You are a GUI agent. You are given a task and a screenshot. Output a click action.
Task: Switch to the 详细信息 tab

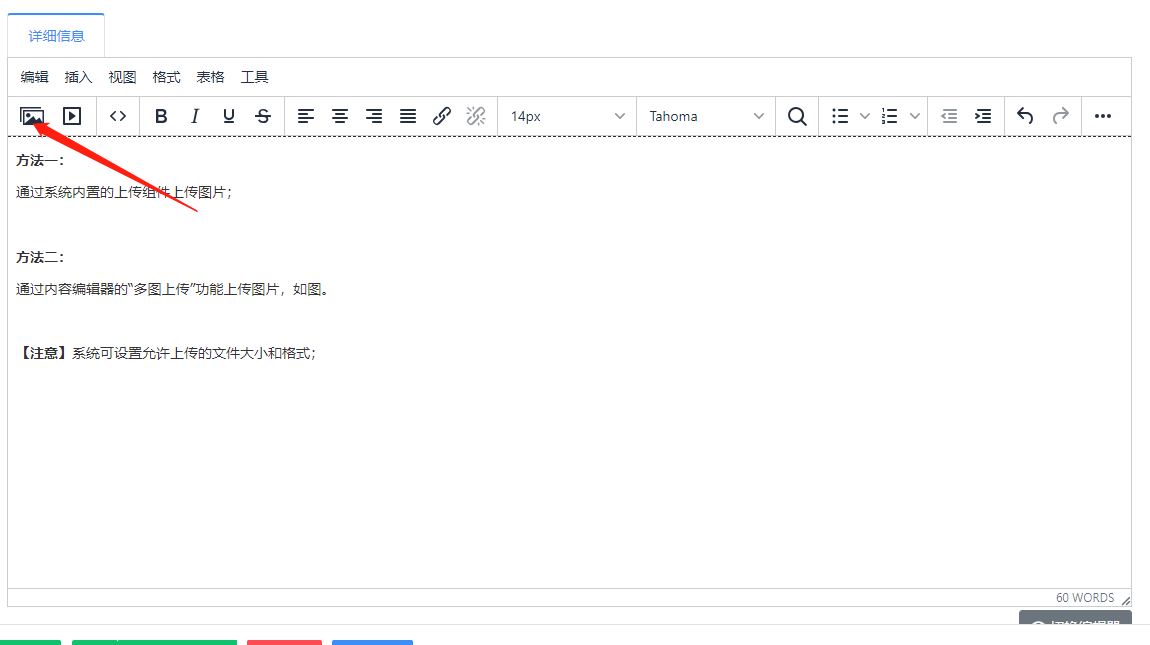point(56,36)
